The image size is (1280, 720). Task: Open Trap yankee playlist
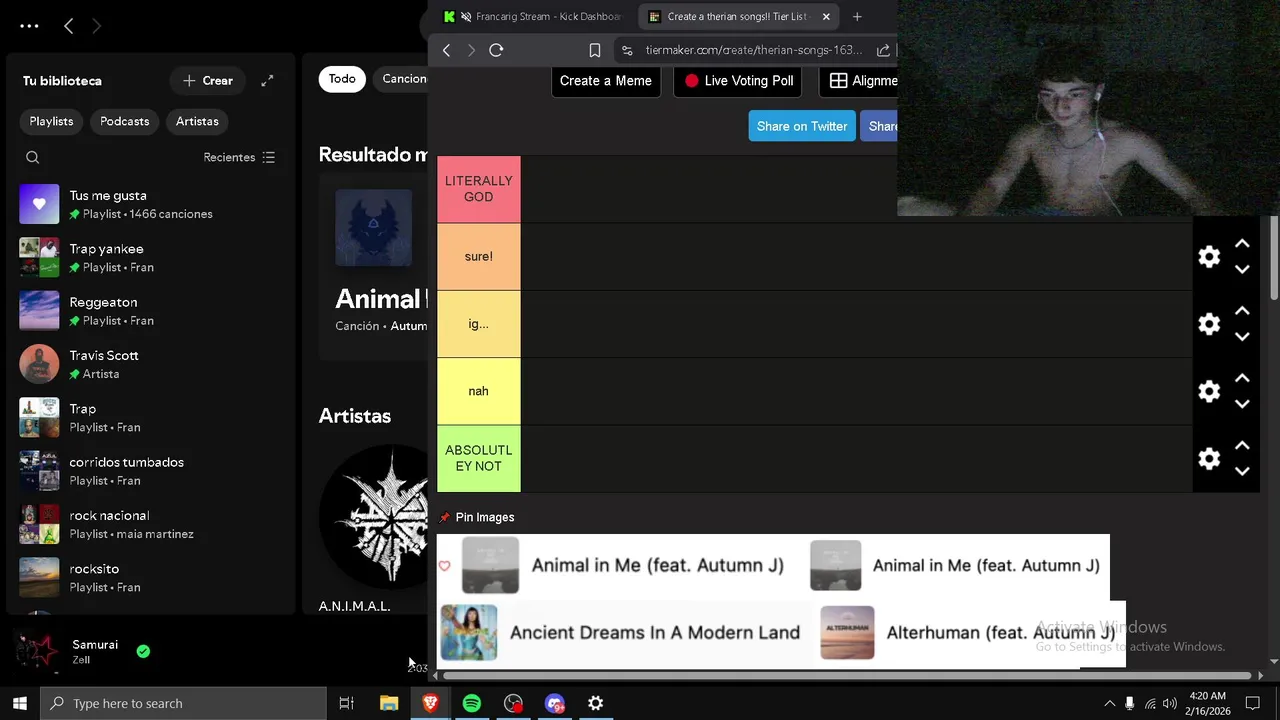pos(150,258)
